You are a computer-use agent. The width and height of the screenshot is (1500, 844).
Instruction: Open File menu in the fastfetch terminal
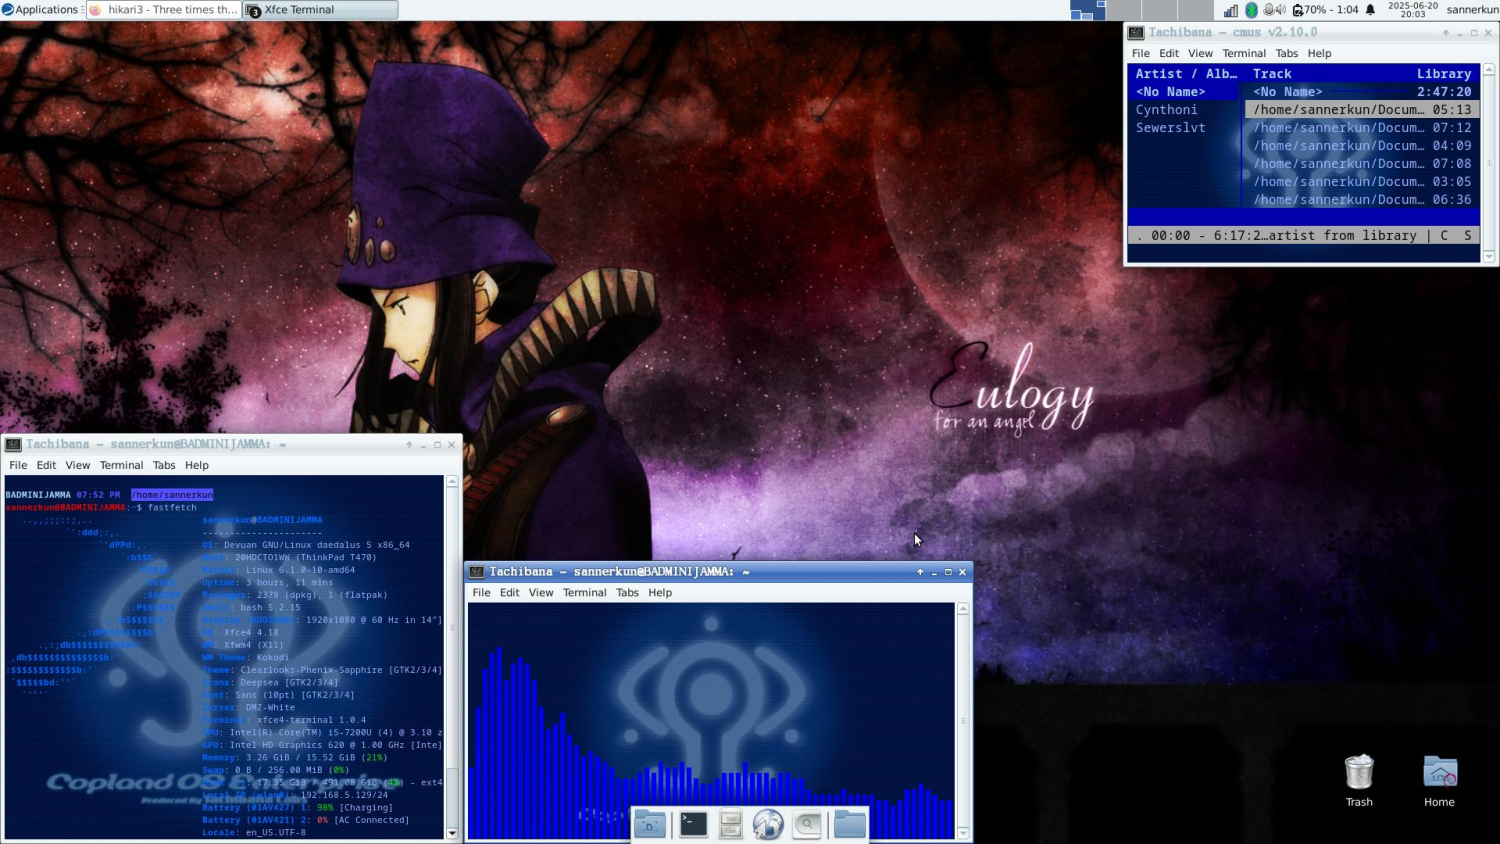(18, 465)
